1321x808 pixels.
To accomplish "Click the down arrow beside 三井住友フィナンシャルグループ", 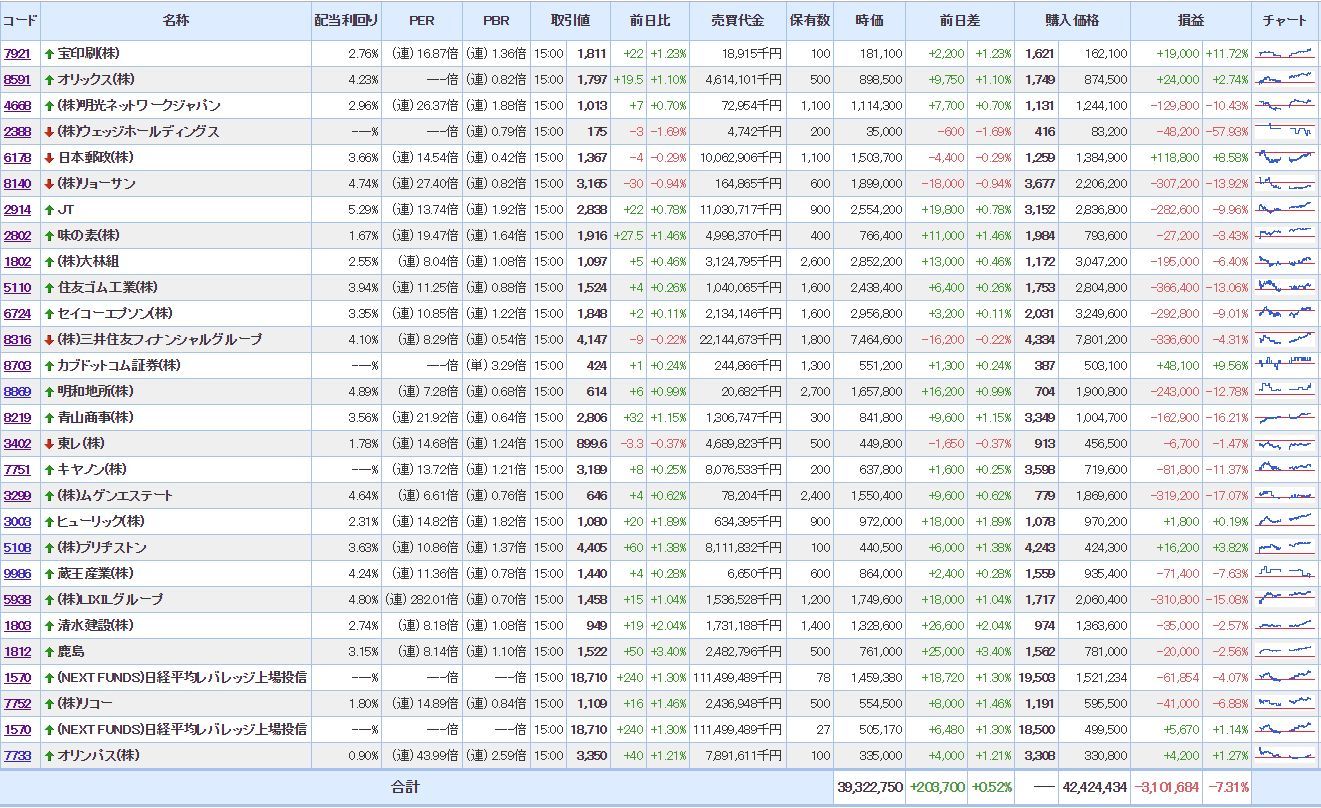I will (x=49, y=340).
